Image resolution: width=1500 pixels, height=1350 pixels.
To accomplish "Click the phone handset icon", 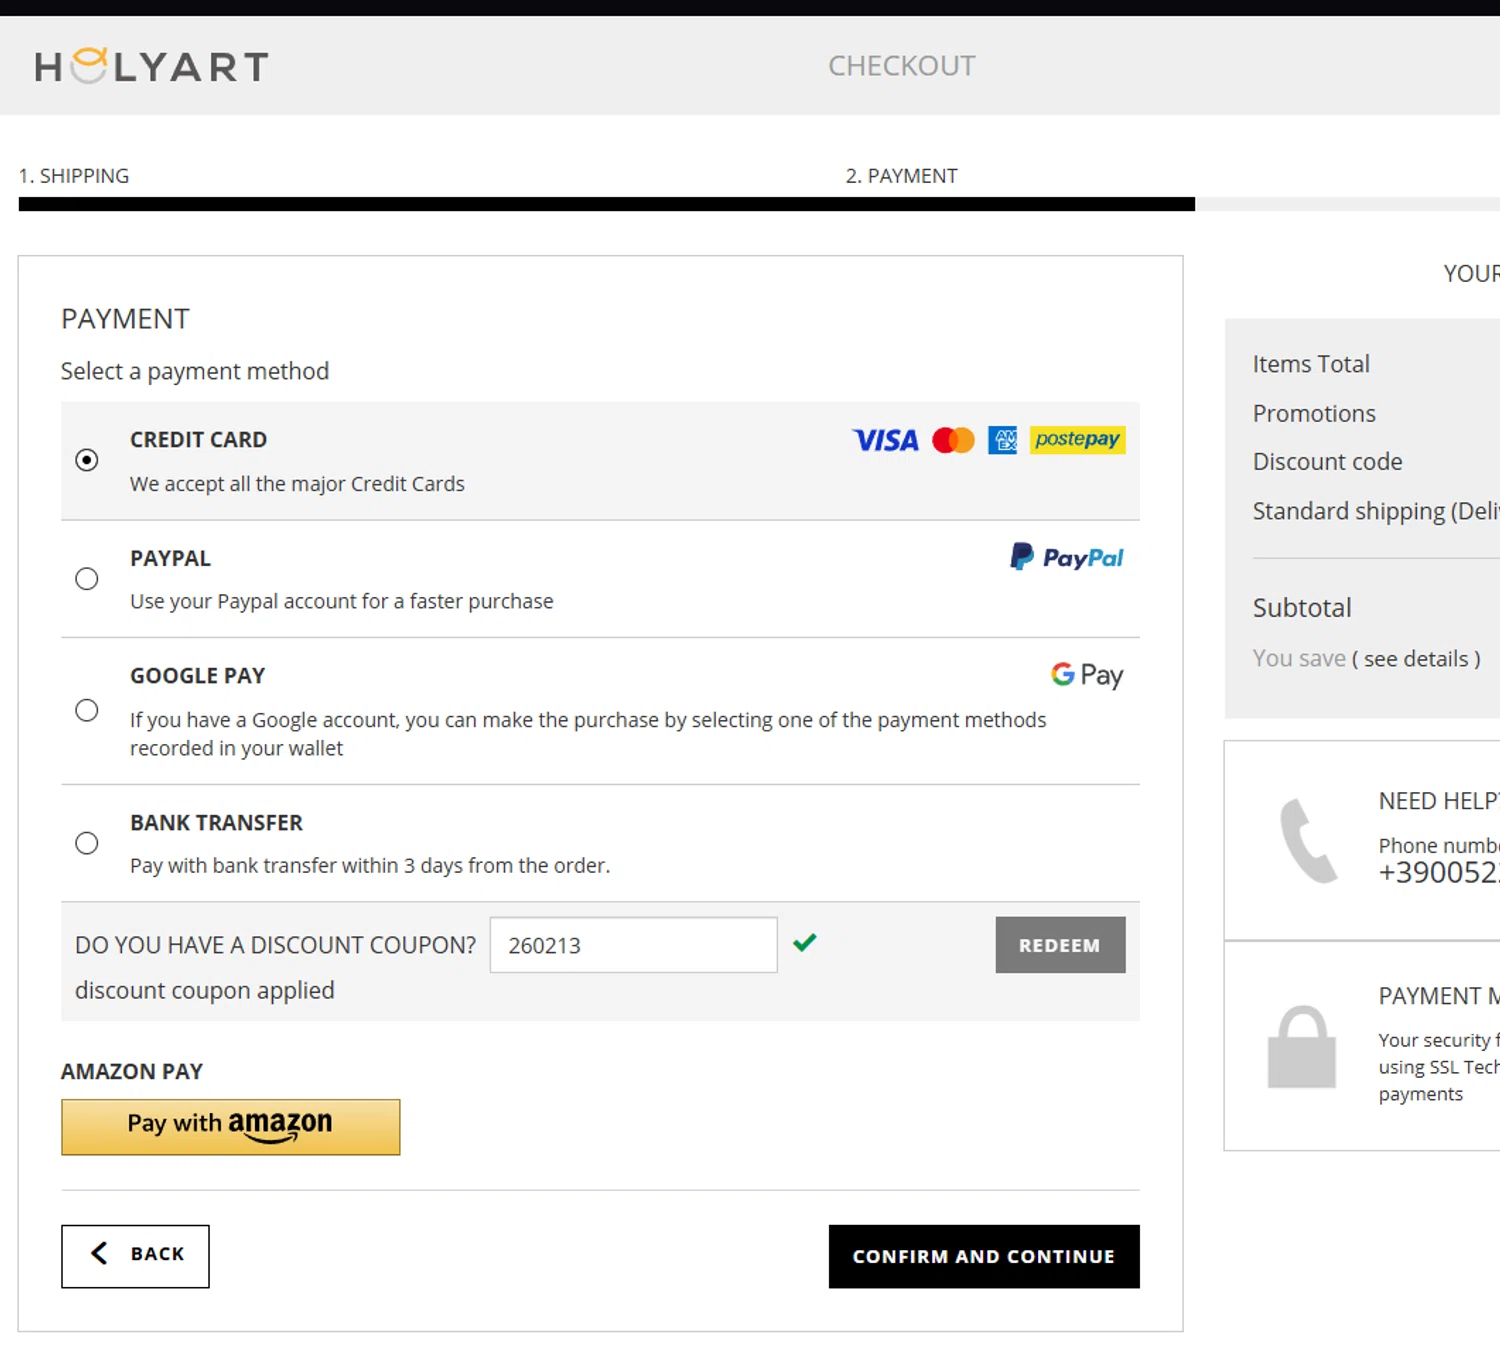I will pyautogui.click(x=1308, y=841).
